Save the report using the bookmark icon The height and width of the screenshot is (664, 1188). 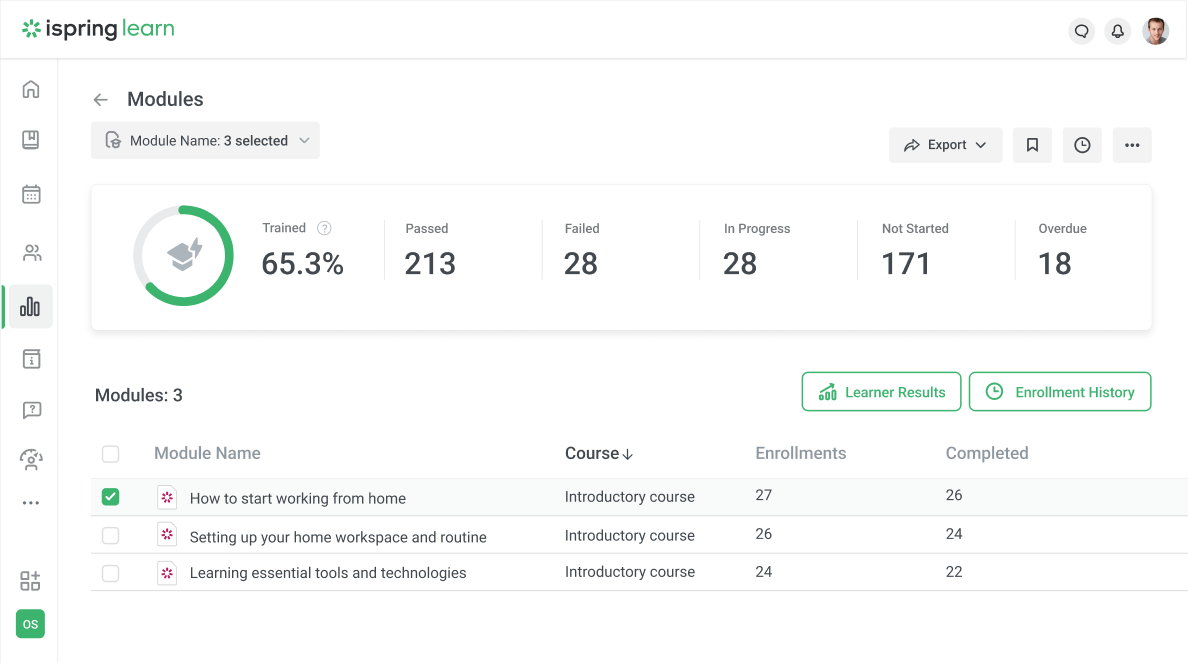point(1032,145)
